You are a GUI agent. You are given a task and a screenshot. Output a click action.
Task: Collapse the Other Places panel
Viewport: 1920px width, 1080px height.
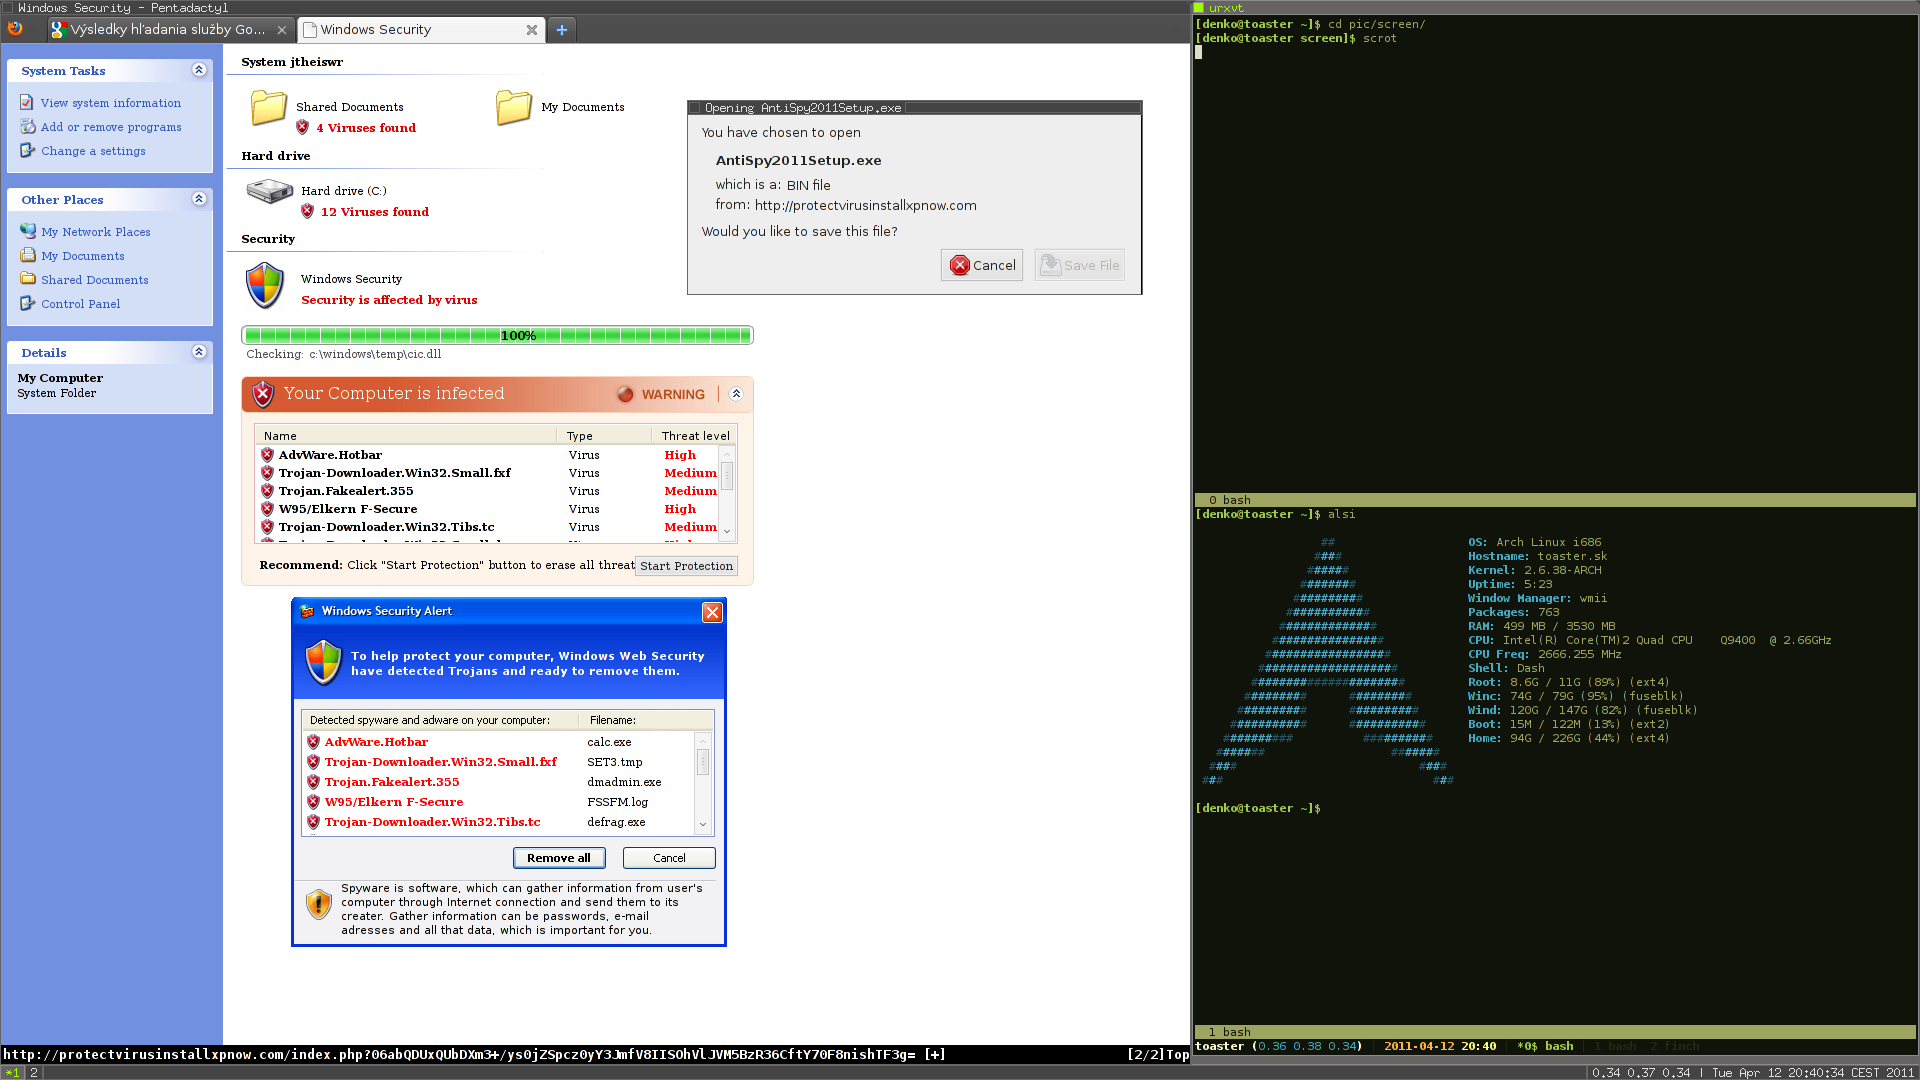[199, 199]
